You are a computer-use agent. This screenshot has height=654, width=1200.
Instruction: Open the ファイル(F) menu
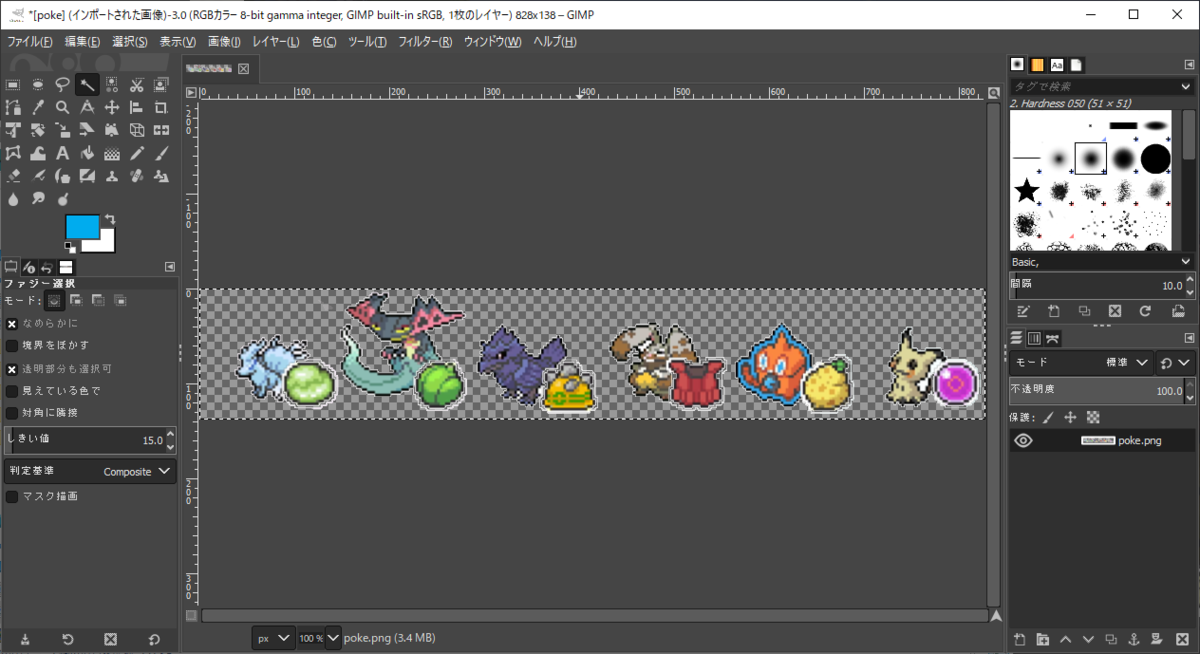[x=30, y=42]
